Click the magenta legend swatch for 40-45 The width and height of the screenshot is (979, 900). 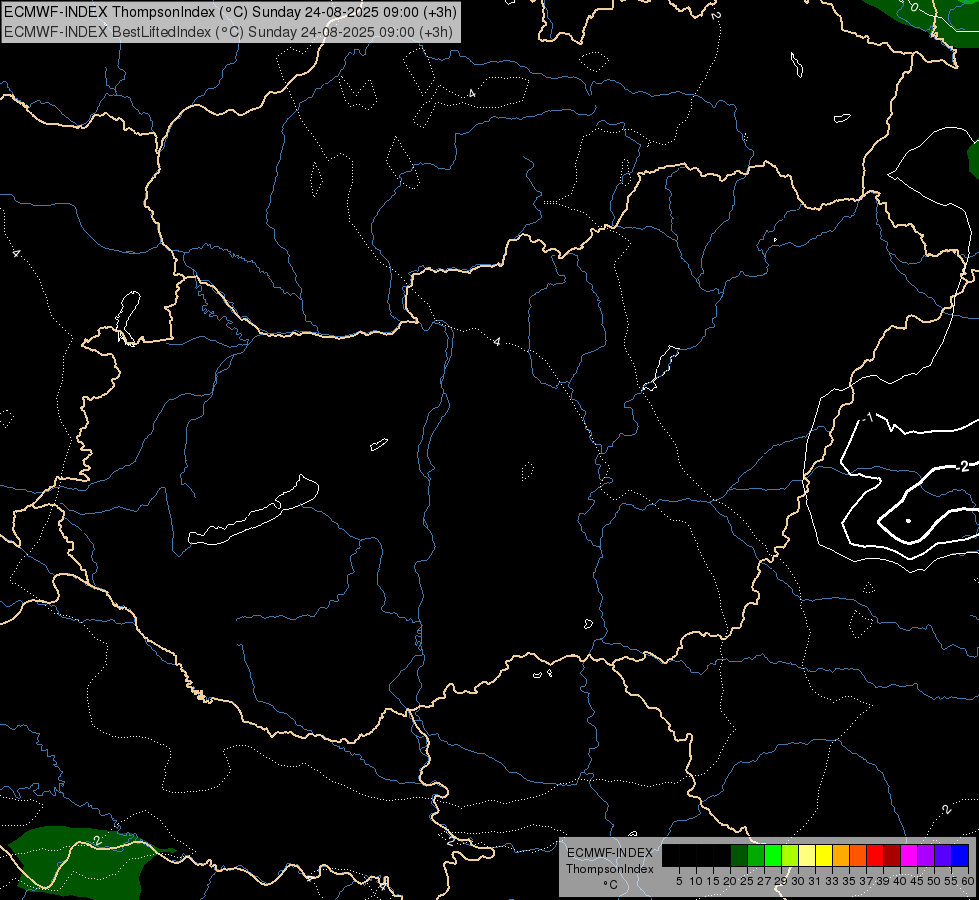coord(909,855)
